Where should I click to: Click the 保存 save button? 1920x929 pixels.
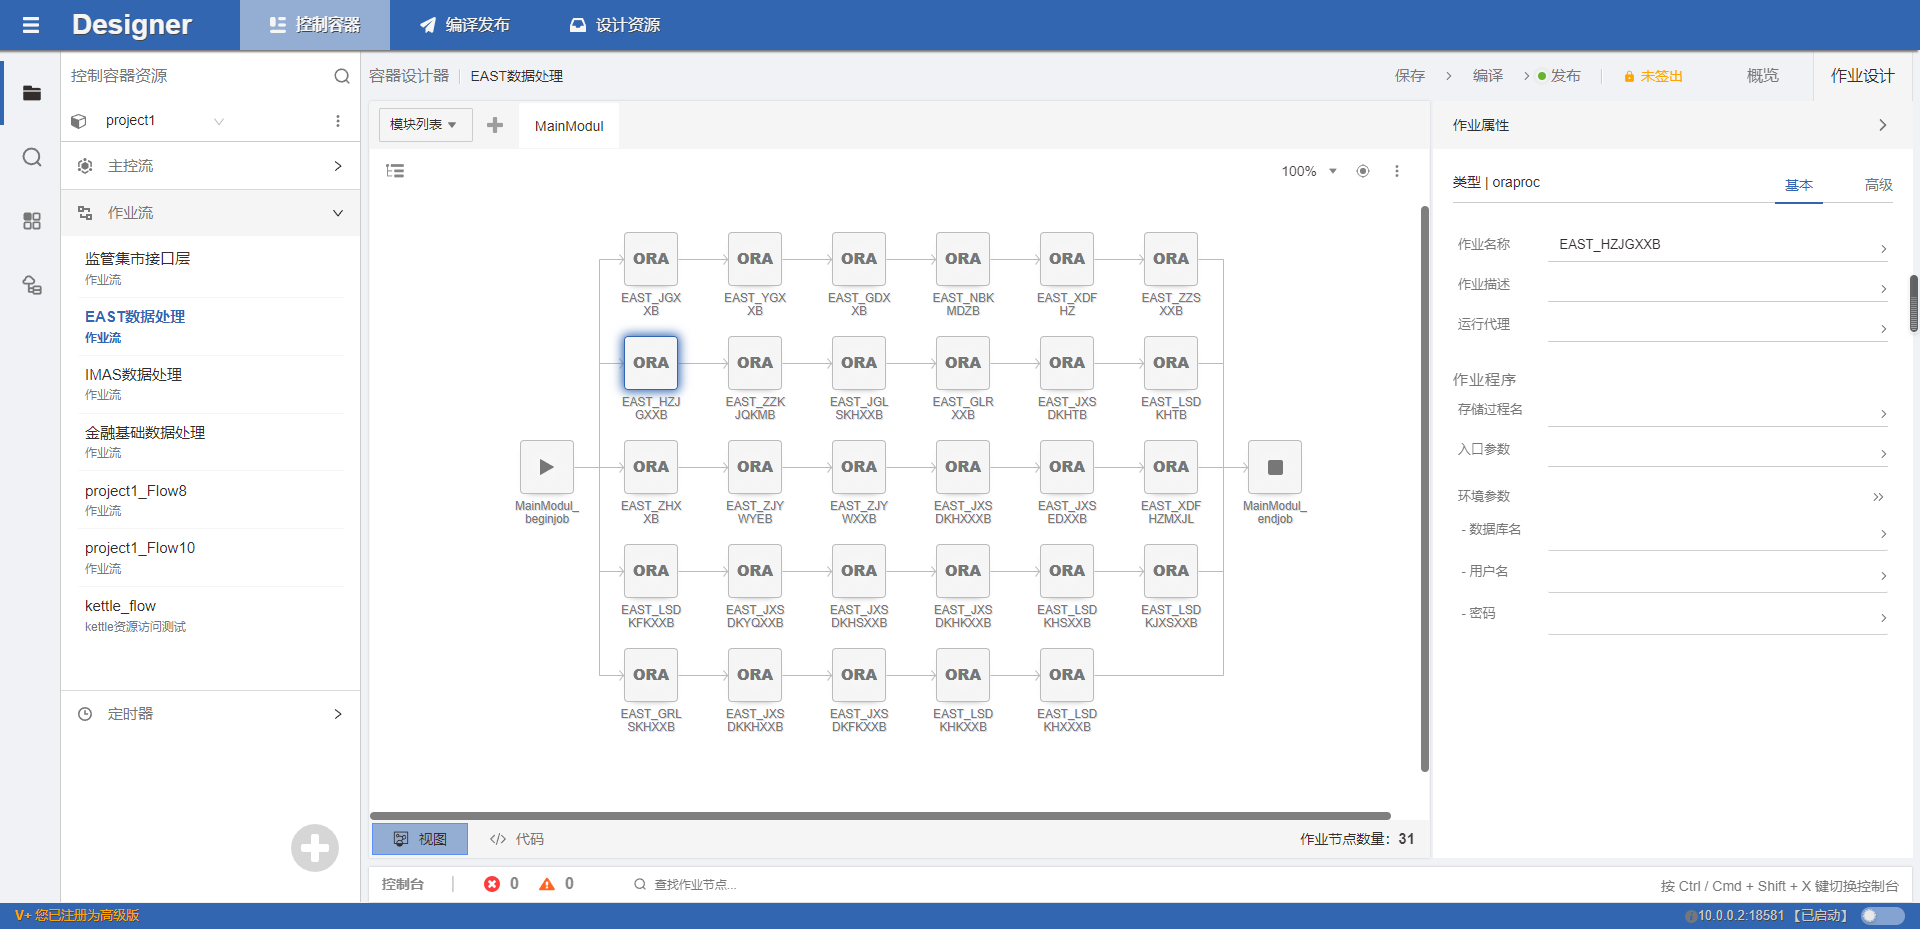pos(1410,76)
